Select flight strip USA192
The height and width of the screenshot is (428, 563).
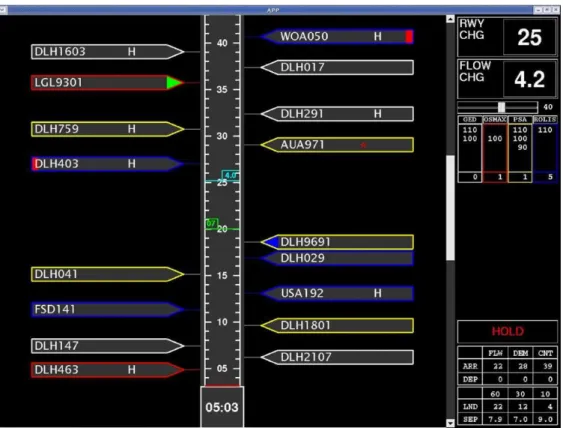[338, 293]
